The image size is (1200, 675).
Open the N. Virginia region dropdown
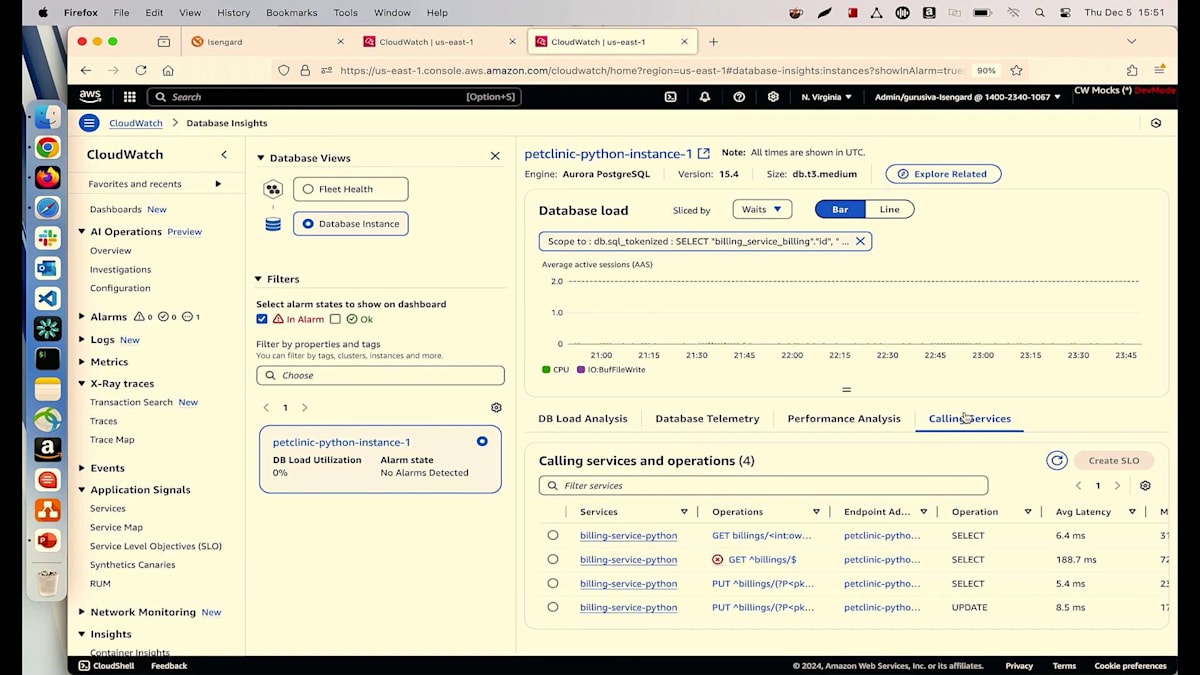pyautogui.click(x=826, y=97)
